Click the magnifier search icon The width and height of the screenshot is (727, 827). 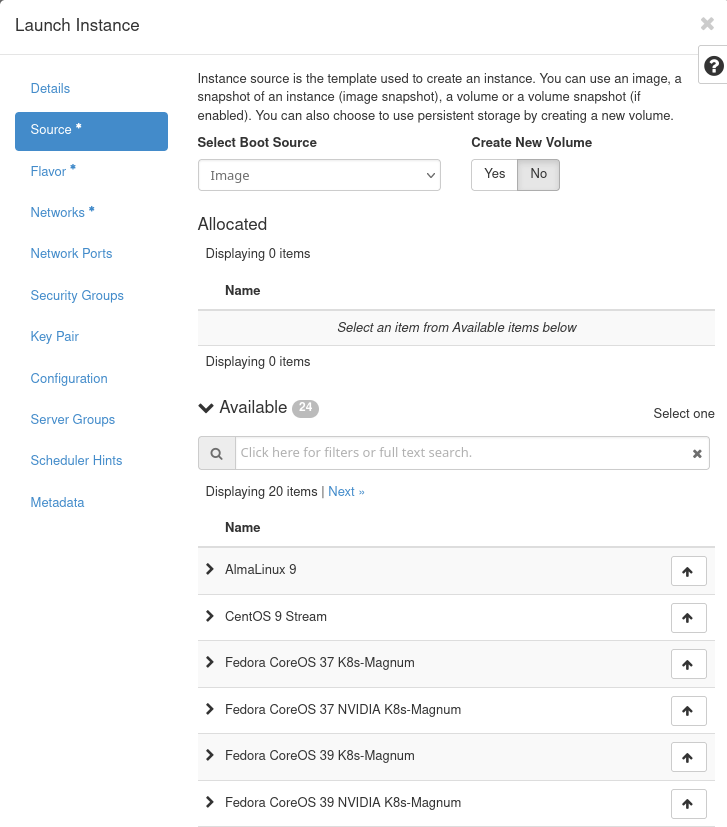216,453
